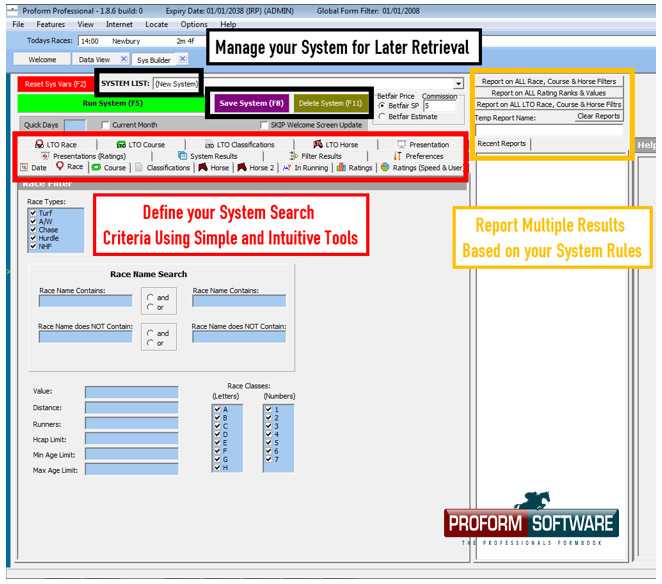Click Report on ALL LTO Race, Course & Horse Filtrs
This screenshot has width=662, height=584.
[548, 104]
